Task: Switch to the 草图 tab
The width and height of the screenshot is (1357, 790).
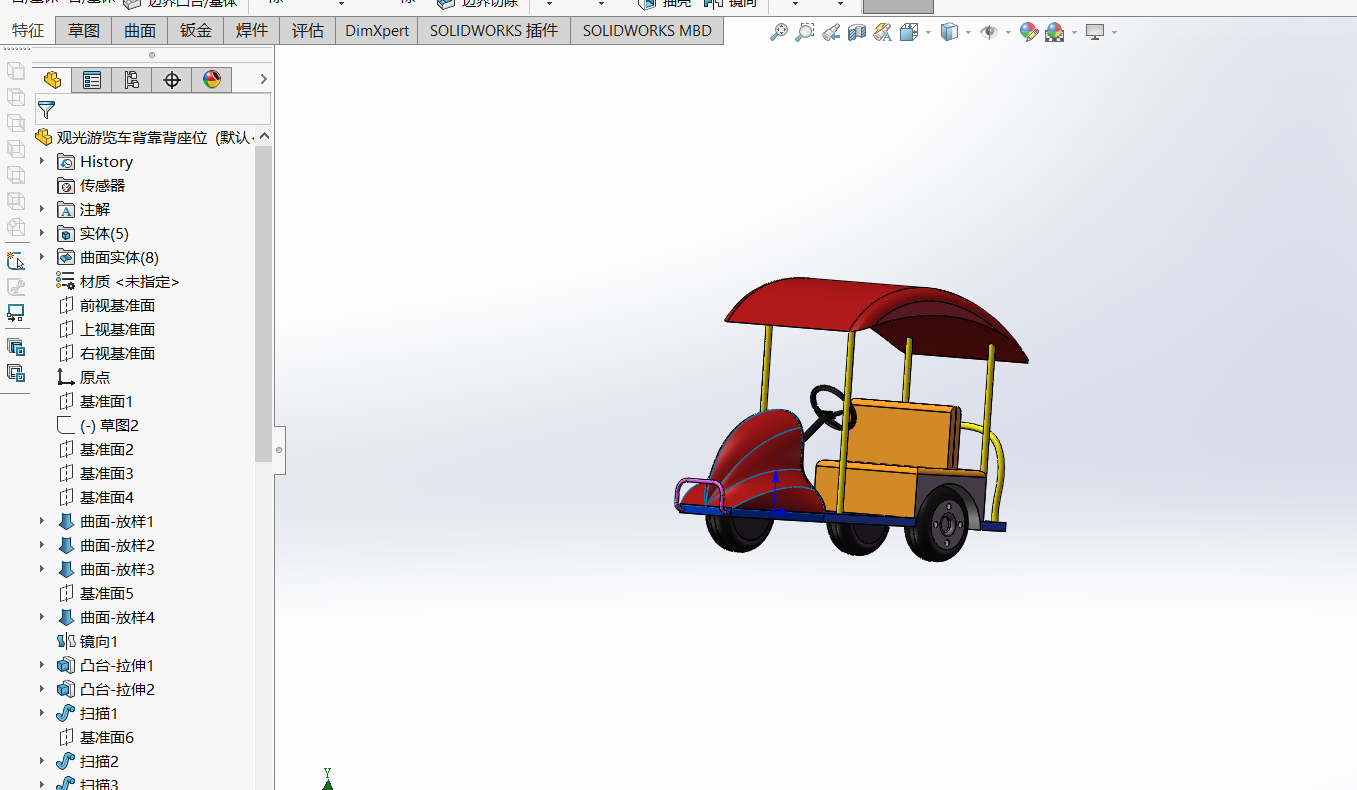Action: (x=84, y=30)
